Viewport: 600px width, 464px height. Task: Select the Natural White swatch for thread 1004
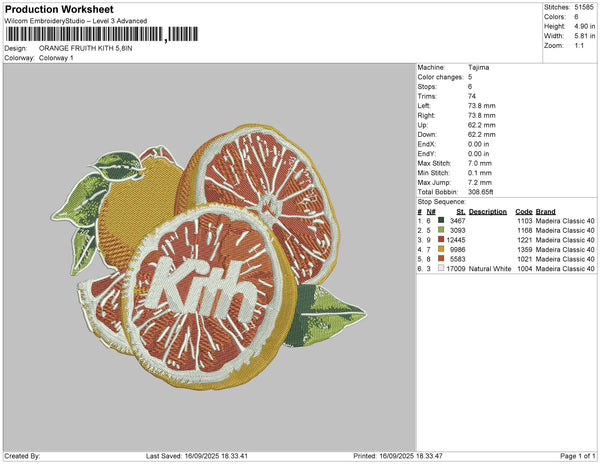coord(441,268)
